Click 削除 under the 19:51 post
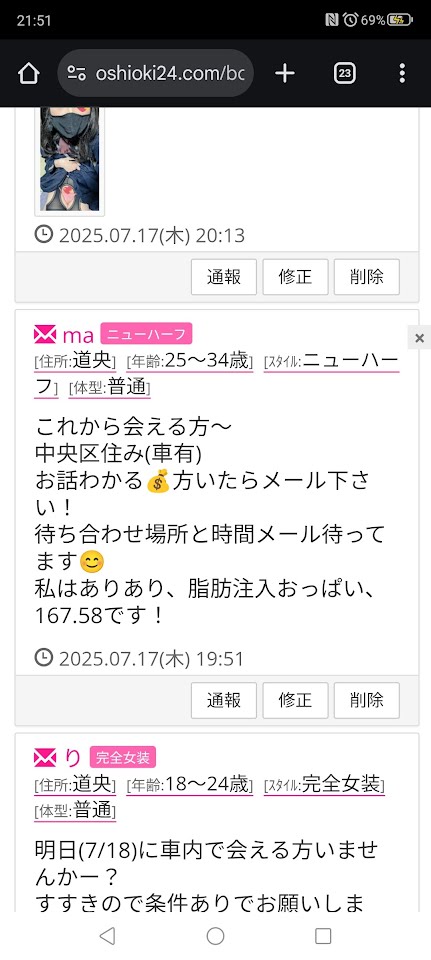Screen dimensions: 431x960 tap(367, 700)
